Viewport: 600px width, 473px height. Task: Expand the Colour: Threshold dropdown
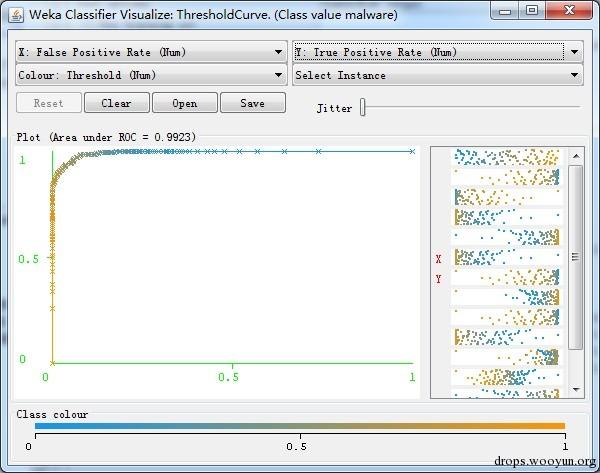(x=152, y=75)
